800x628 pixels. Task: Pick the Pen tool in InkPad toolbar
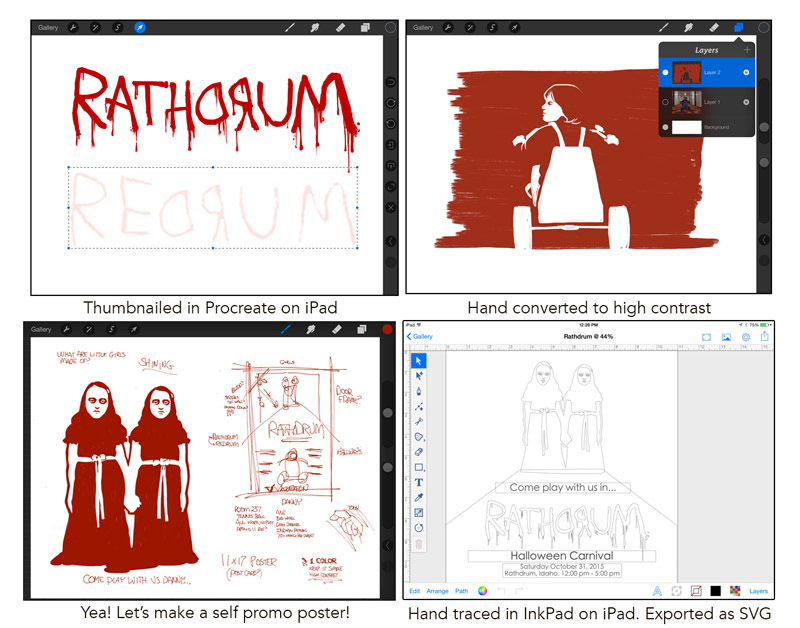click(x=419, y=391)
